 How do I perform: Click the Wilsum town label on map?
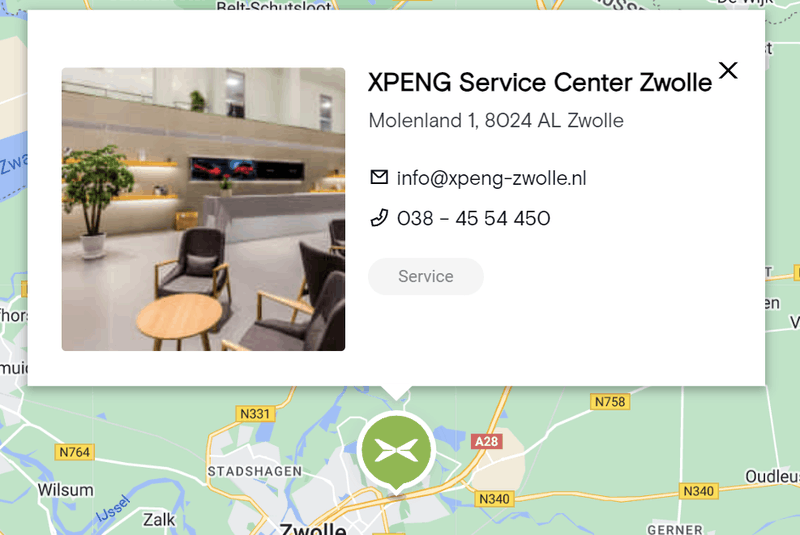(66, 490)
